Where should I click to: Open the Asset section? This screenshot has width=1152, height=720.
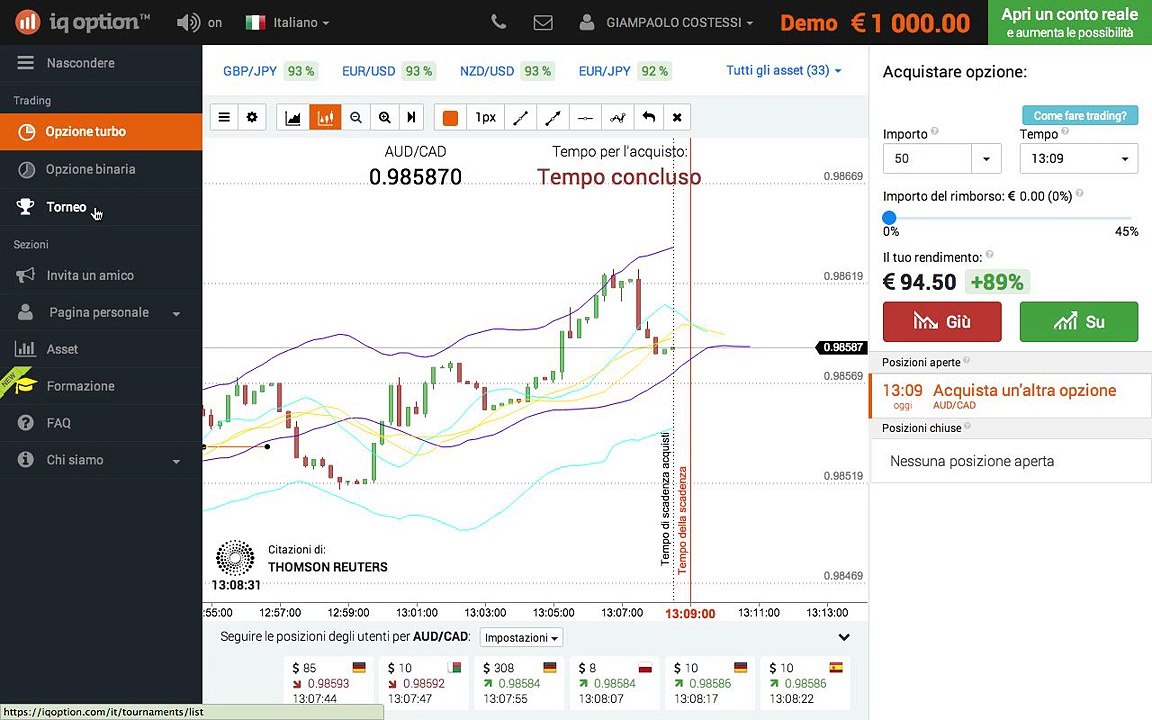pos(101,350)
